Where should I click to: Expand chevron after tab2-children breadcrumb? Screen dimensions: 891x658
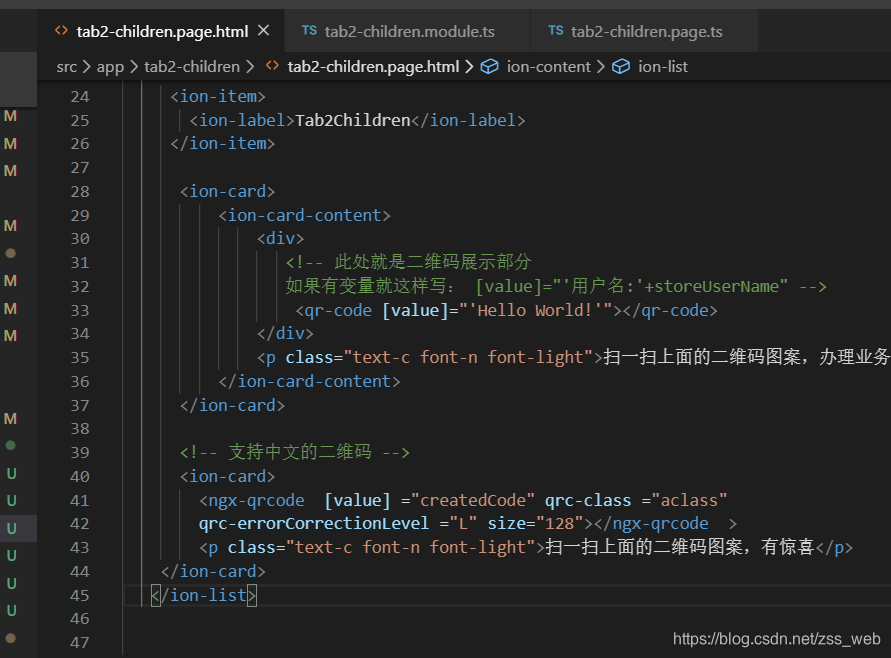pos(250,67)
